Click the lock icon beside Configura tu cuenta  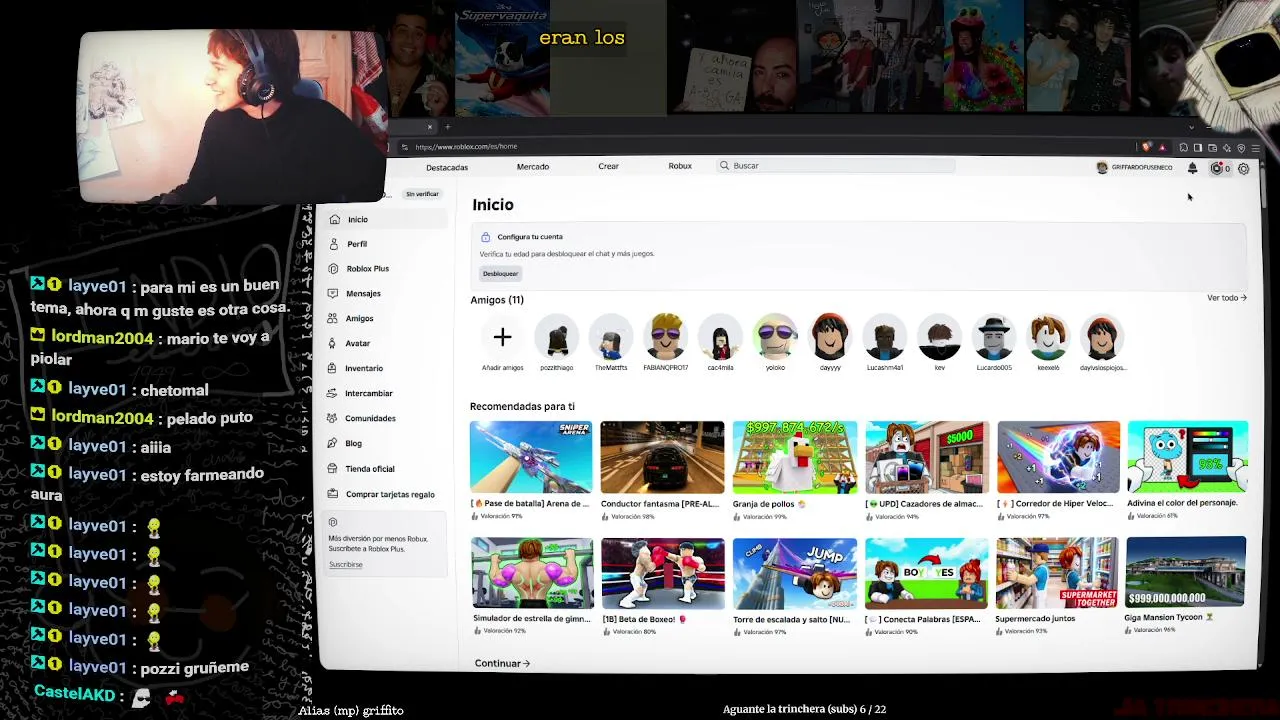485,237
